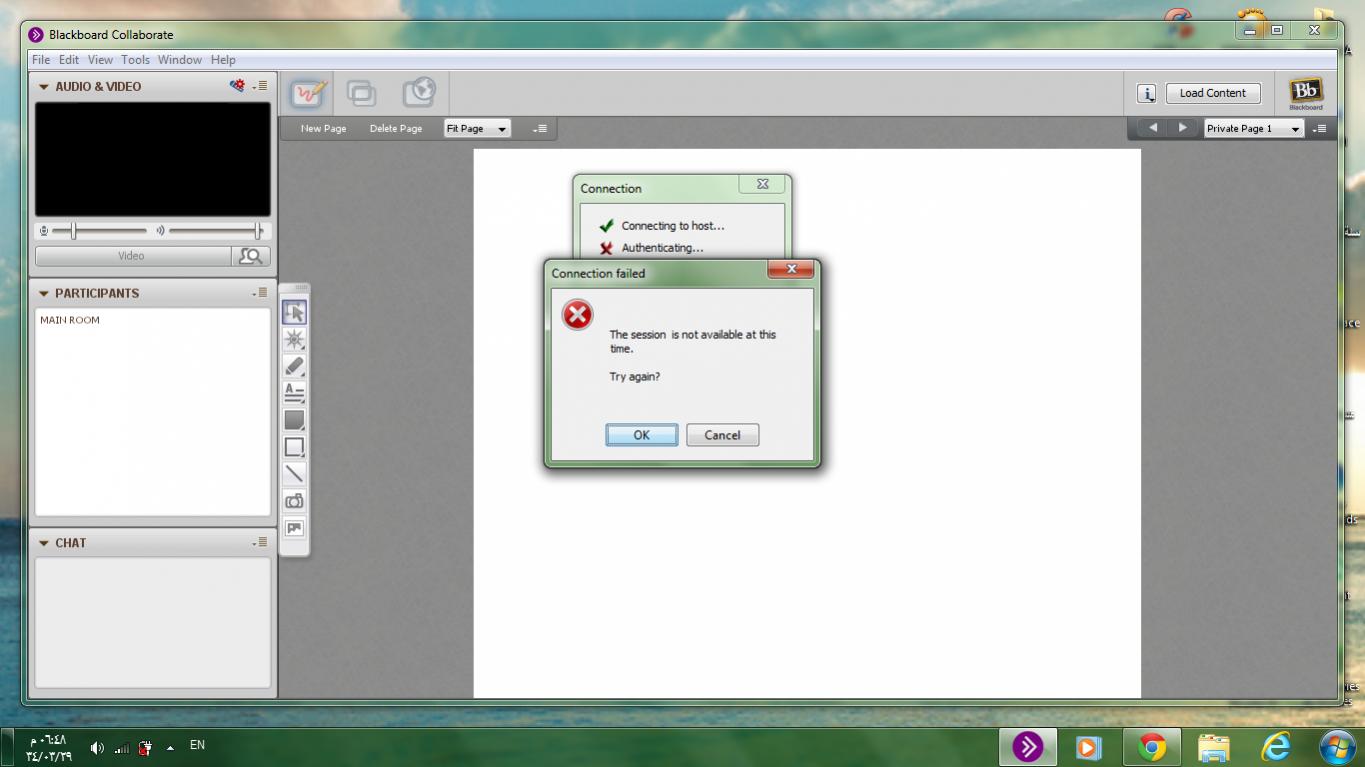Switch to application sharing mode
The width and height of the screenshot is (1365, 767).
pyautogui.click(x=361, y=93)
